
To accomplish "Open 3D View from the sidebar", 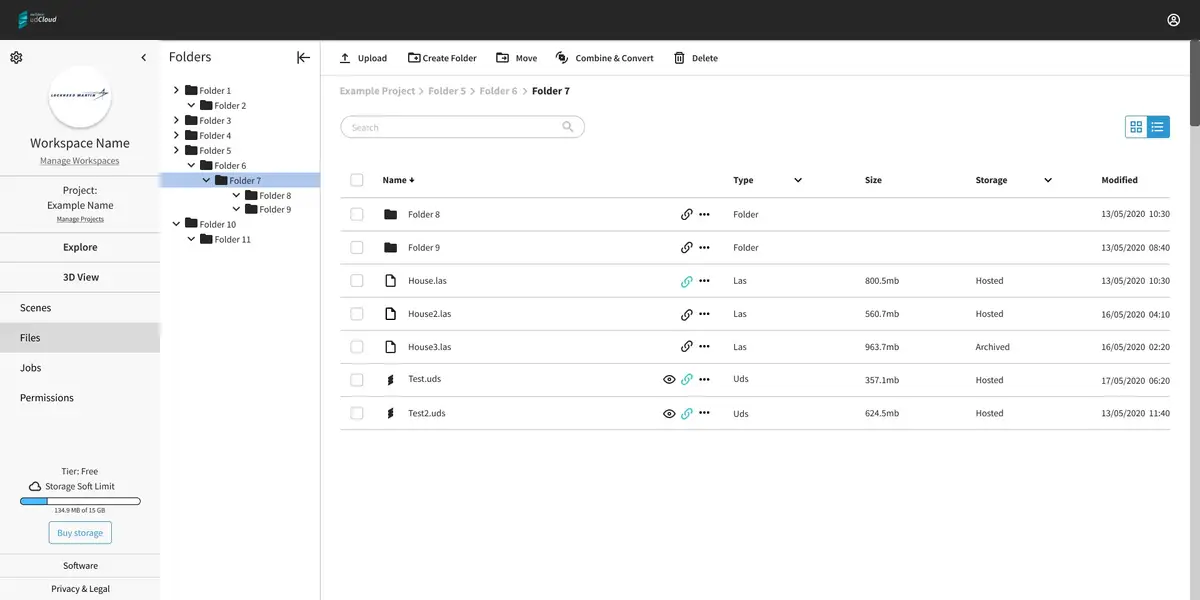I will pos(80,277).
